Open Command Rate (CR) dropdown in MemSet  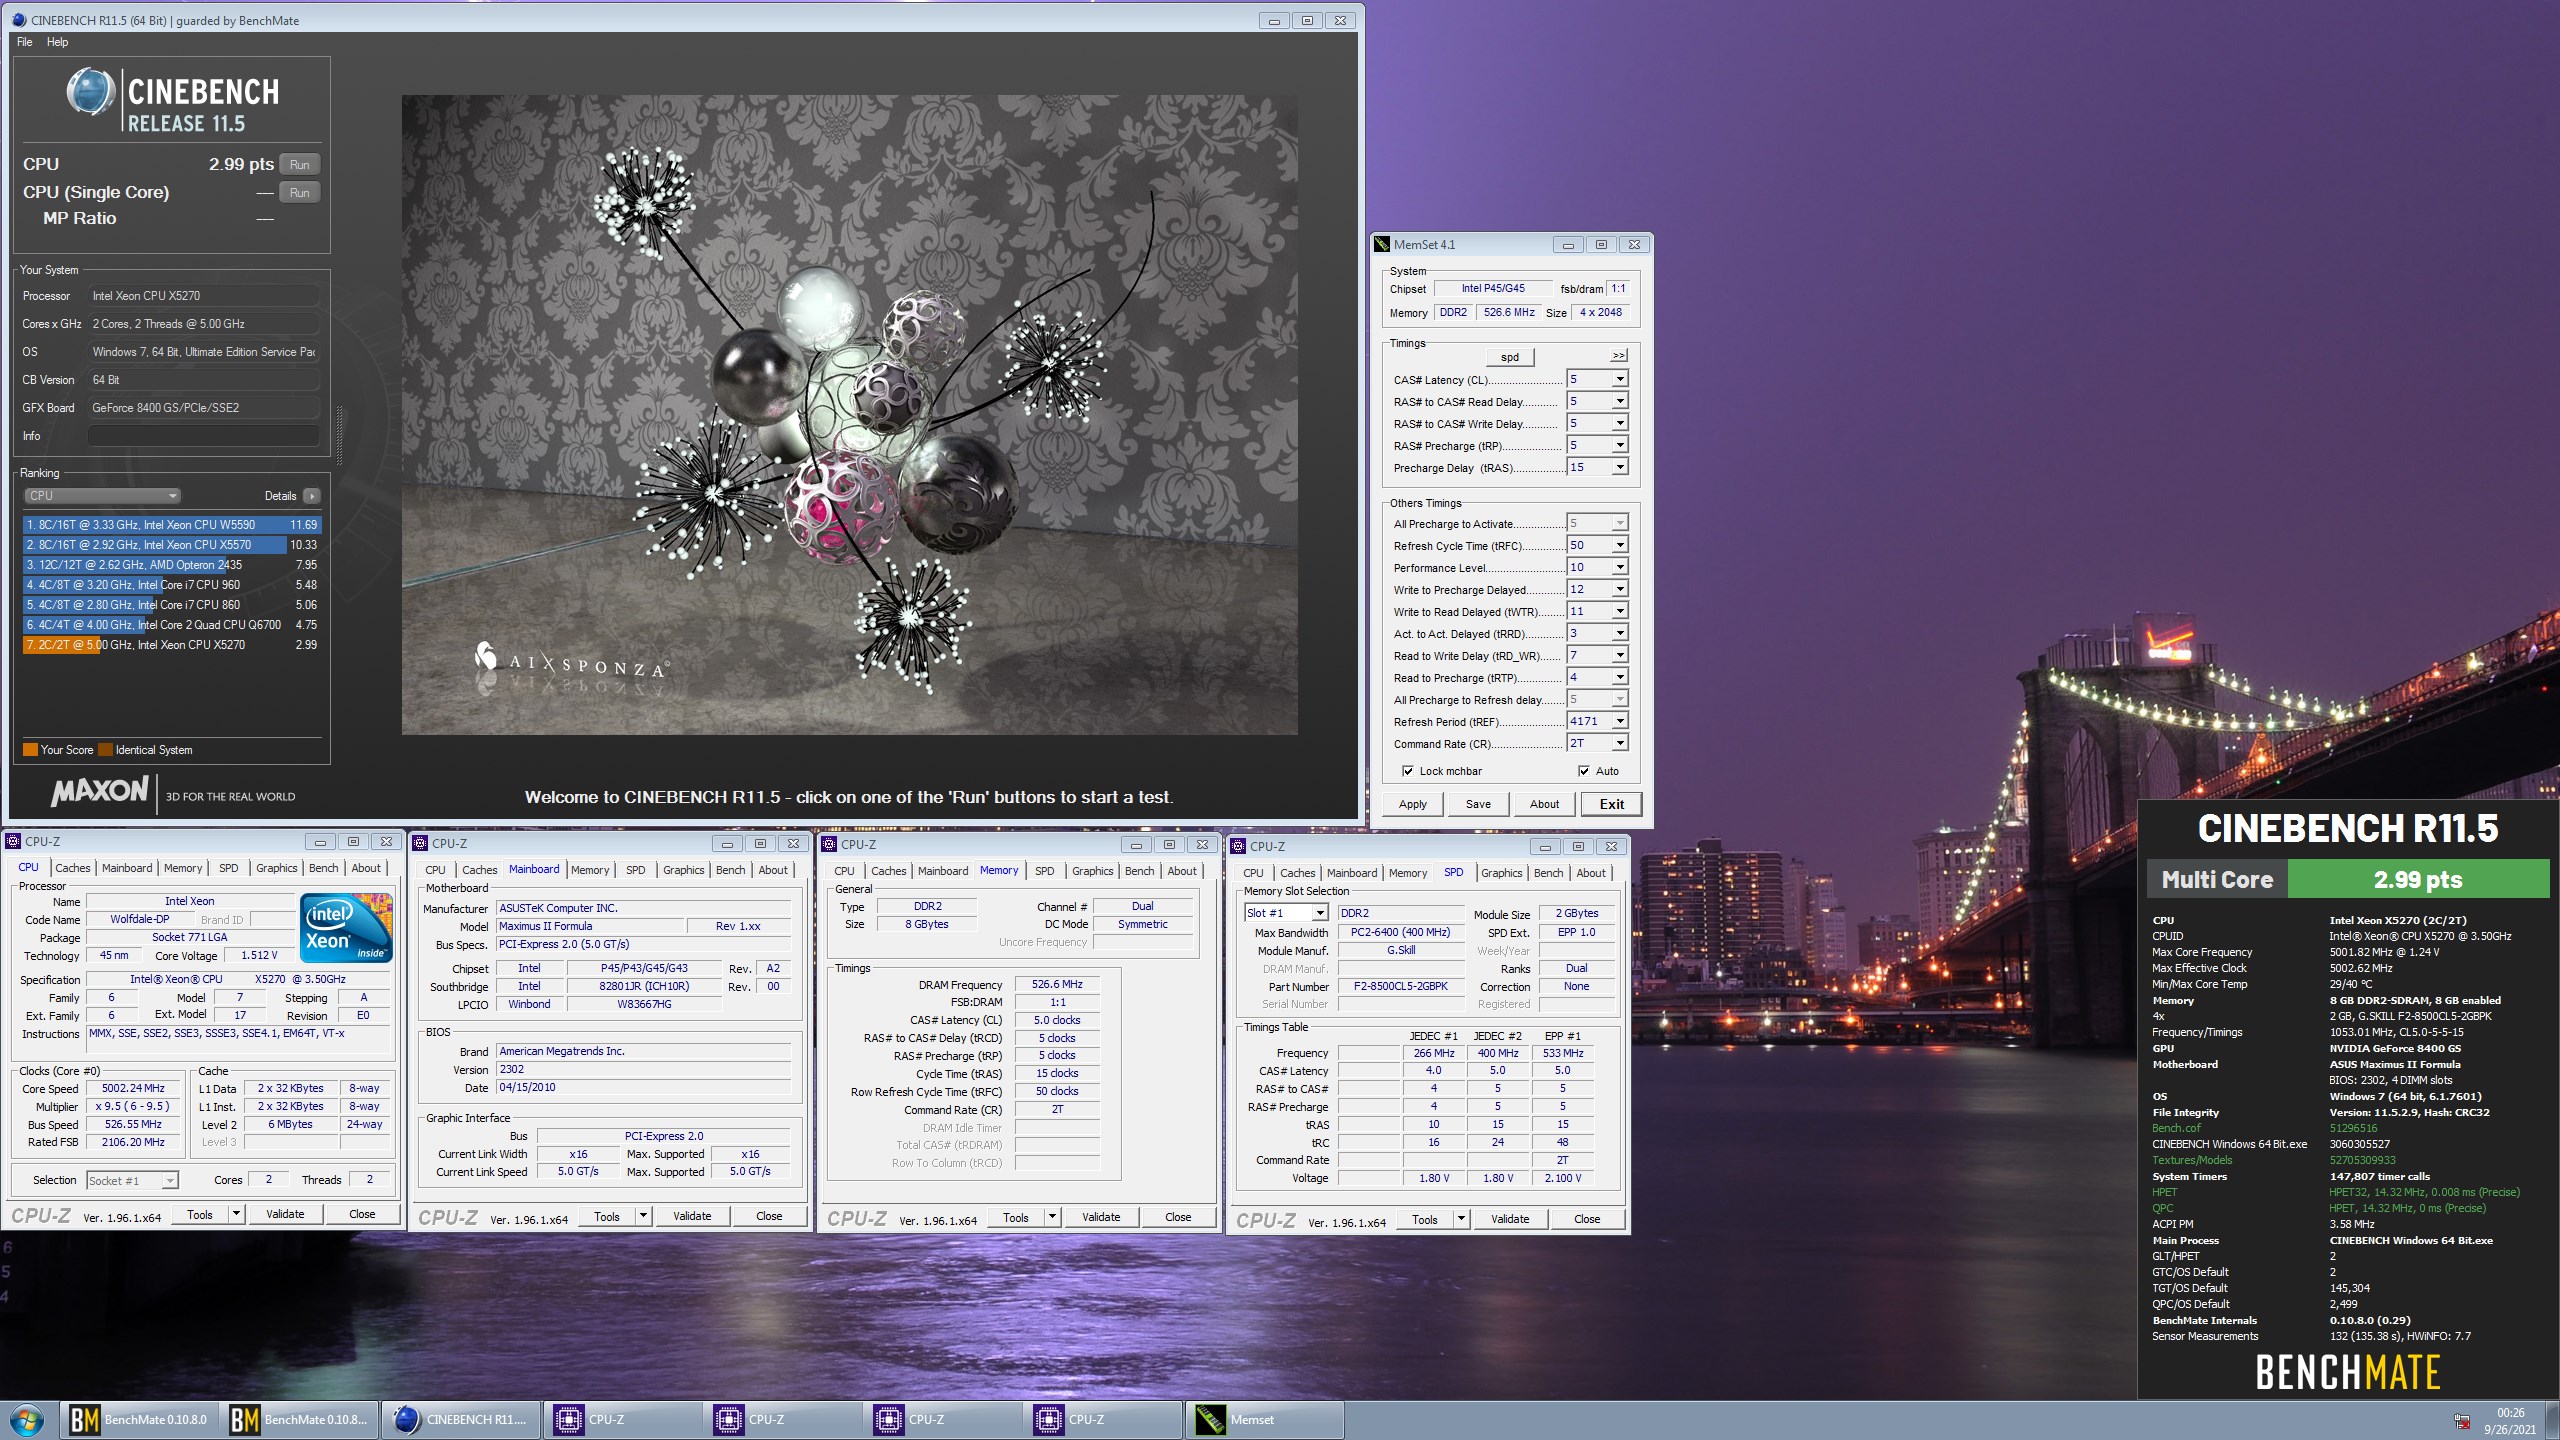1620,743
